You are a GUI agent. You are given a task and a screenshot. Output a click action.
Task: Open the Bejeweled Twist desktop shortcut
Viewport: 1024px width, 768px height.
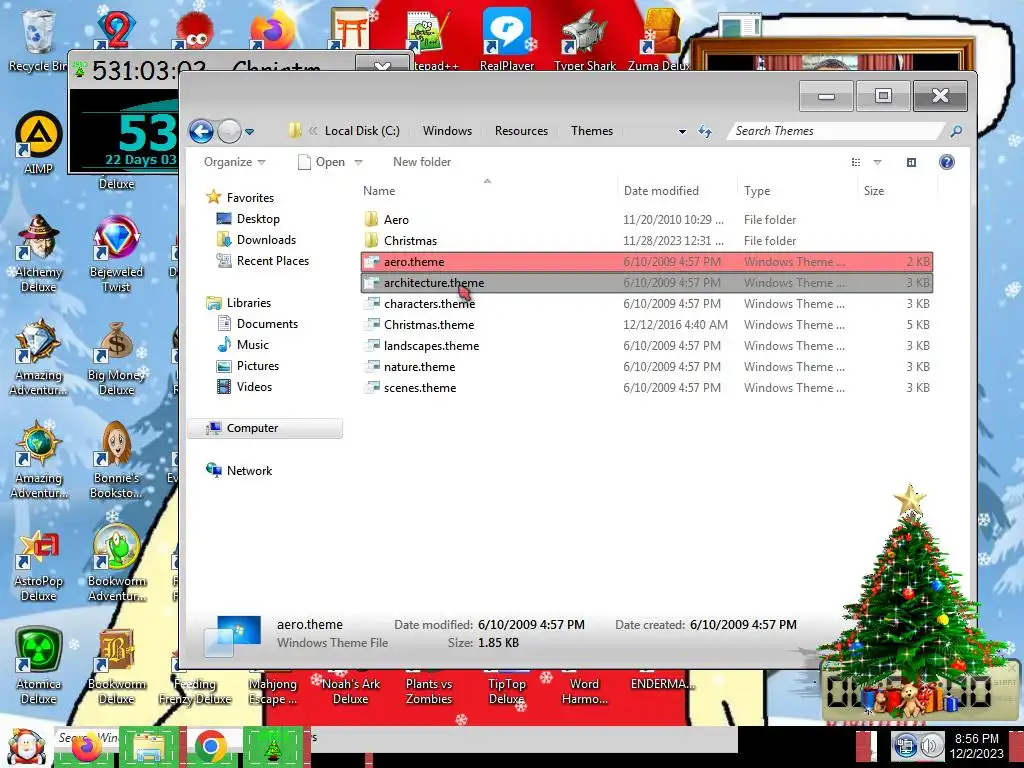[116, 253]
